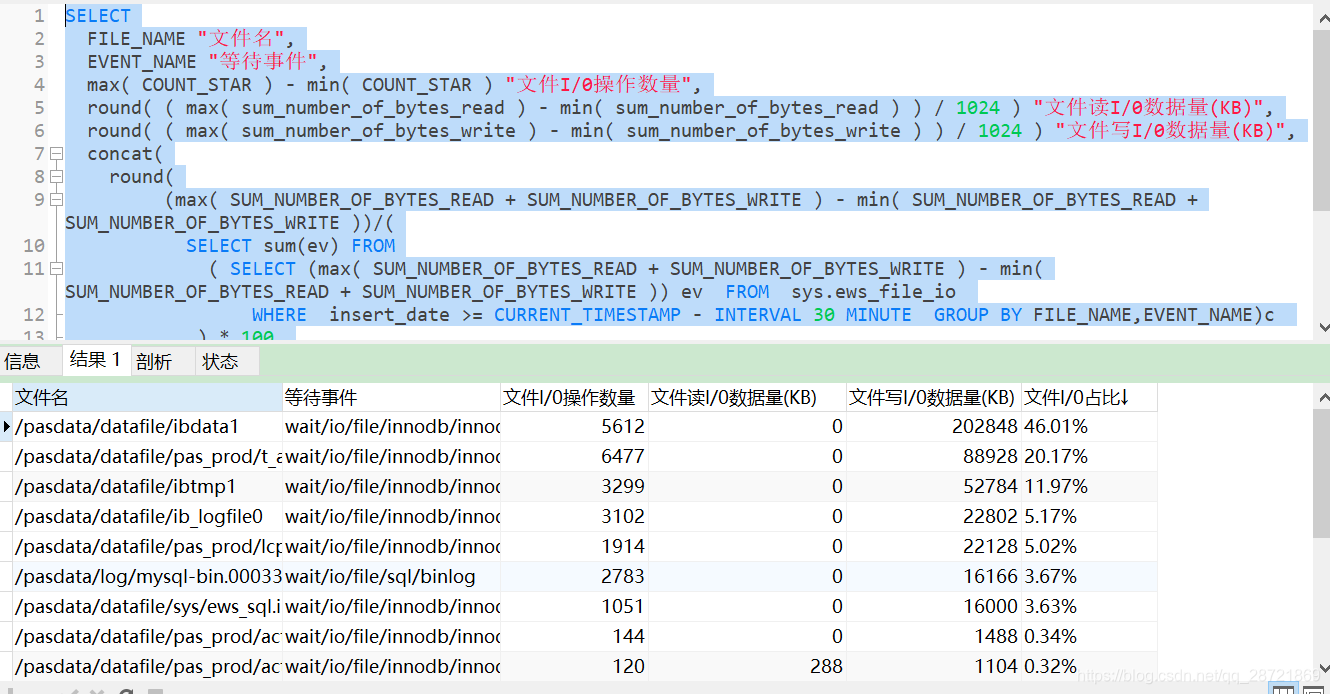Viewport: 1330px width, 694px height.
Task: Select the /pasdata/datafile/ibtmp1 cell
Action: (147, 487)
